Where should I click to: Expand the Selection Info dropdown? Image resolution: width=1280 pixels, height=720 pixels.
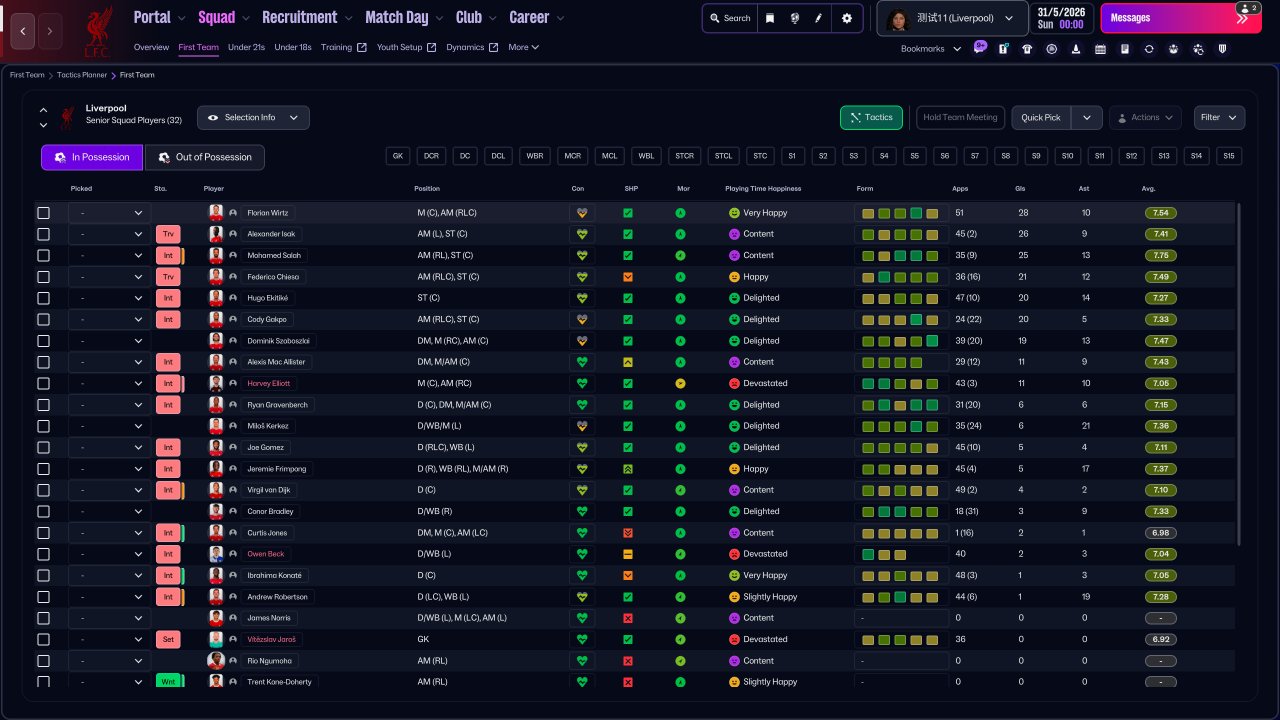click(x=253, y=118)
